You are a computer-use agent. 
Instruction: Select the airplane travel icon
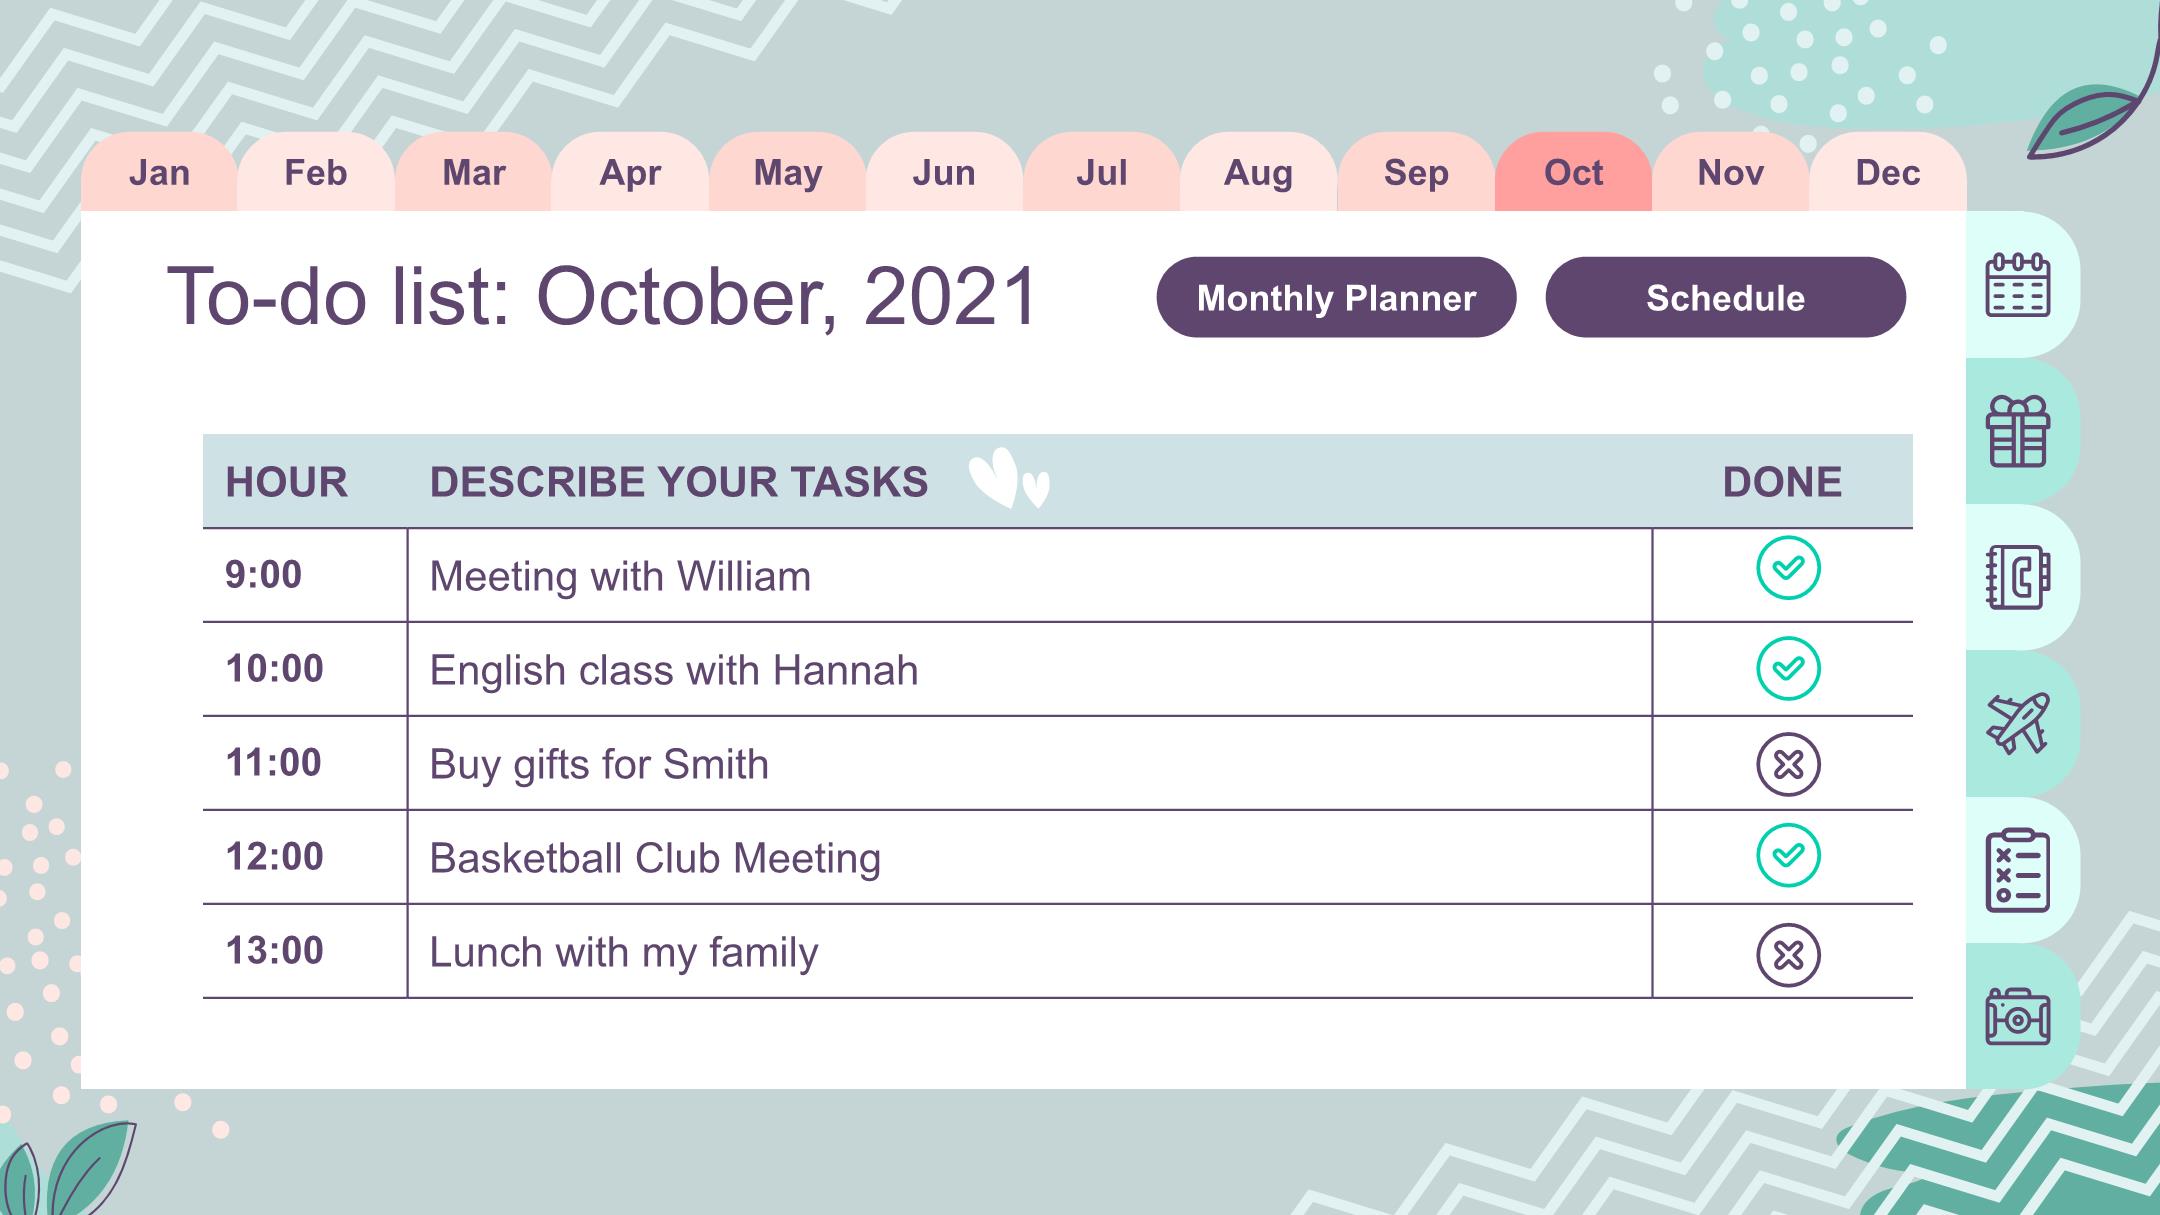(2017, 723)
